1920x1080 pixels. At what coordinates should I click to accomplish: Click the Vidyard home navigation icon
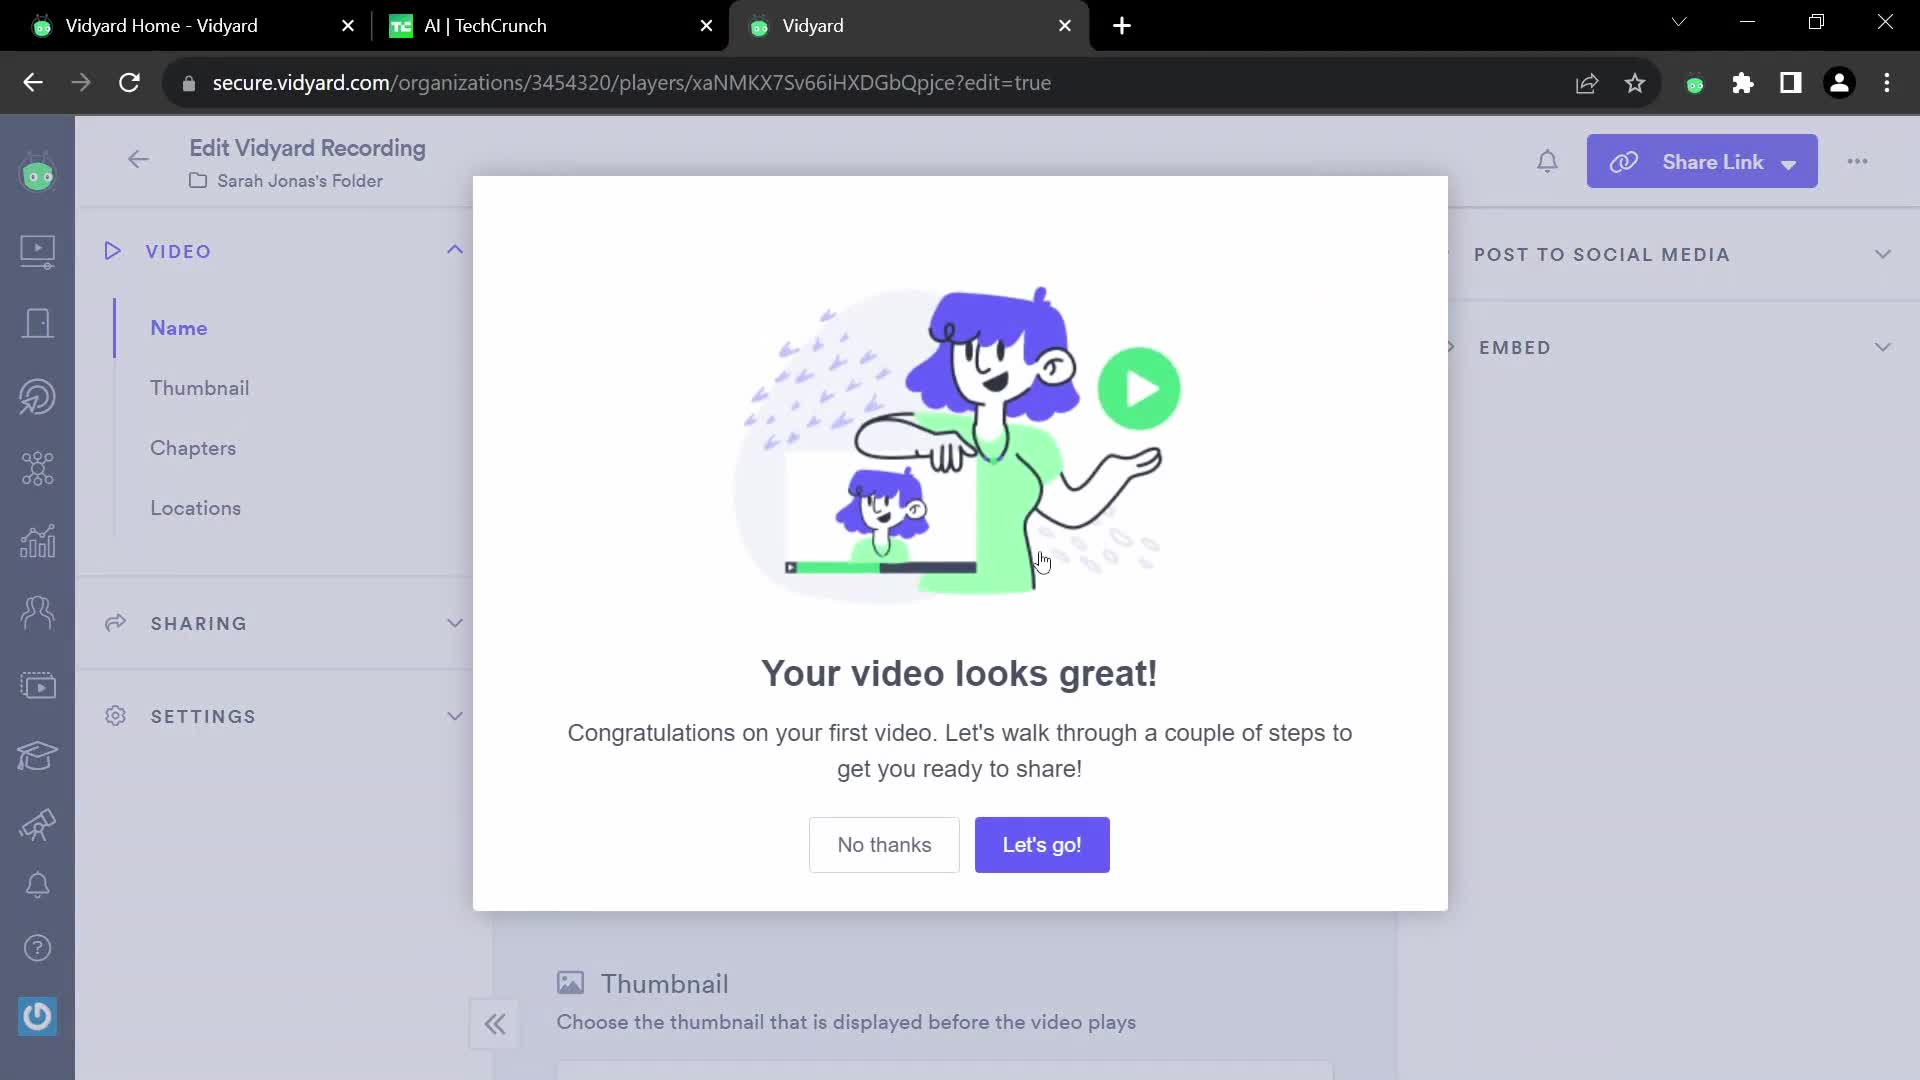[x=37, y=173]
